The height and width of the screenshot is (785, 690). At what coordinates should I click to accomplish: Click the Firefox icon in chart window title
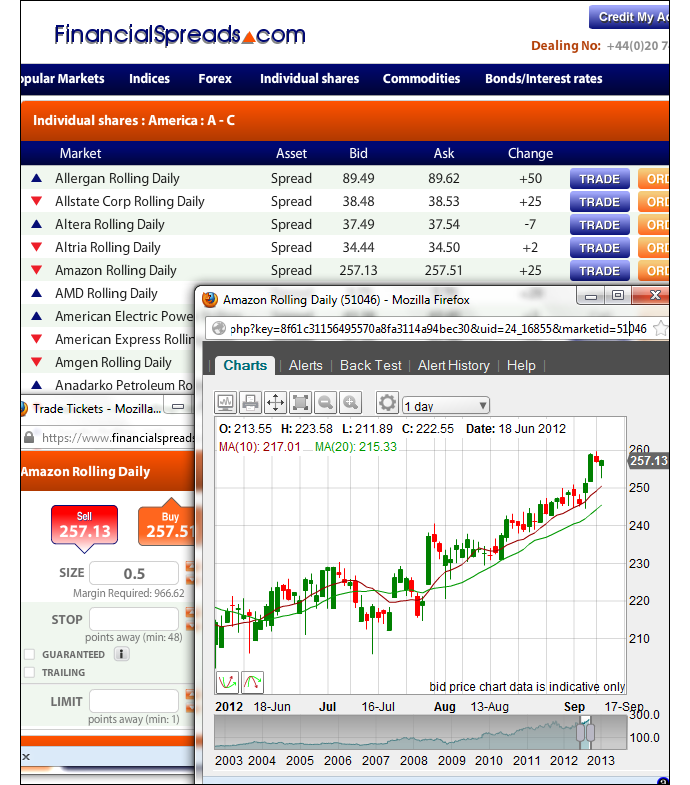click(210, 299)
